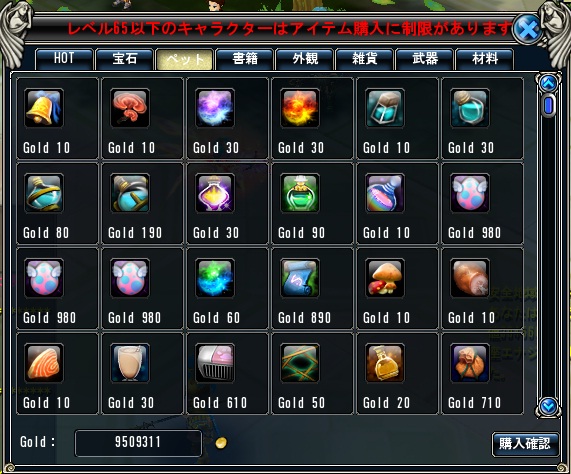
Task: Choose the green potion costing Gold 90
Action: pos(300,193)
